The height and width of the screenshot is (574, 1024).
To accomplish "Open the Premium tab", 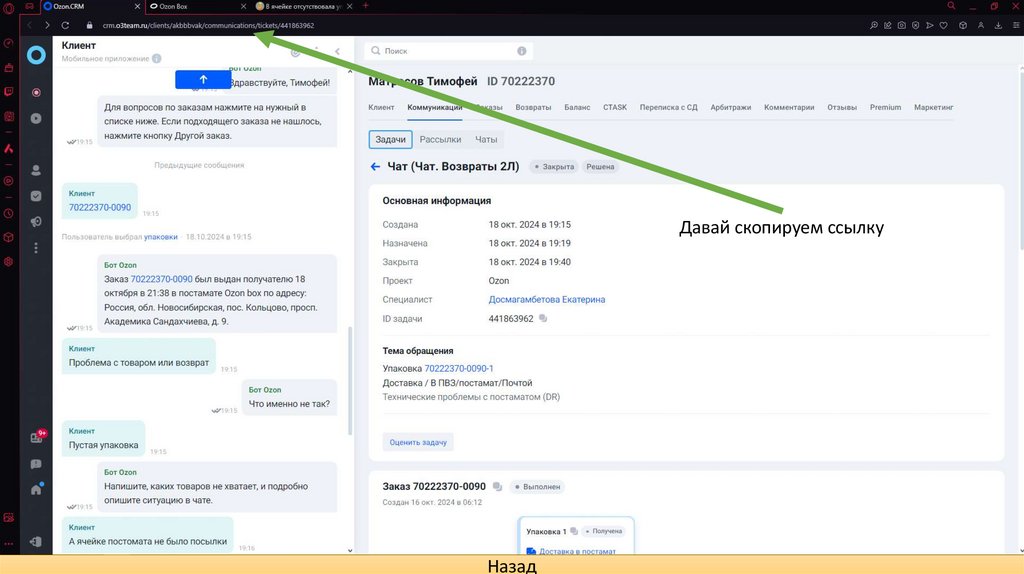I will tap(885, 107).
